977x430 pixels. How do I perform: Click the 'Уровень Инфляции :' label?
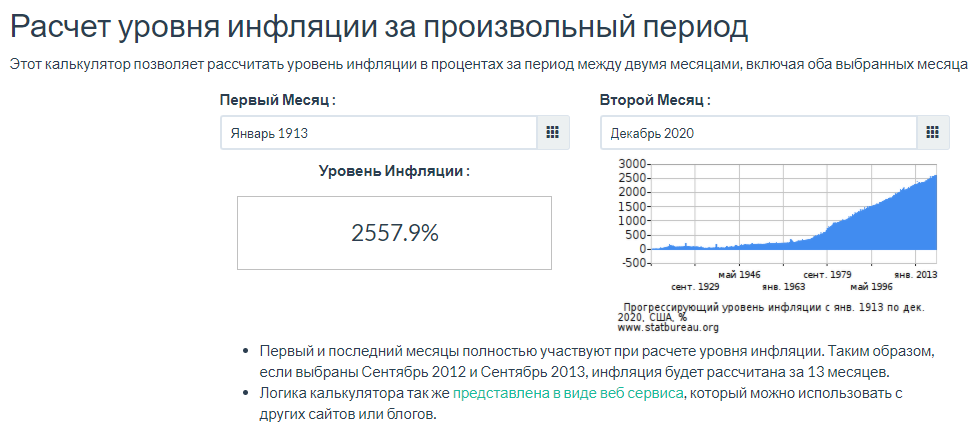click(x=394, y=171)
